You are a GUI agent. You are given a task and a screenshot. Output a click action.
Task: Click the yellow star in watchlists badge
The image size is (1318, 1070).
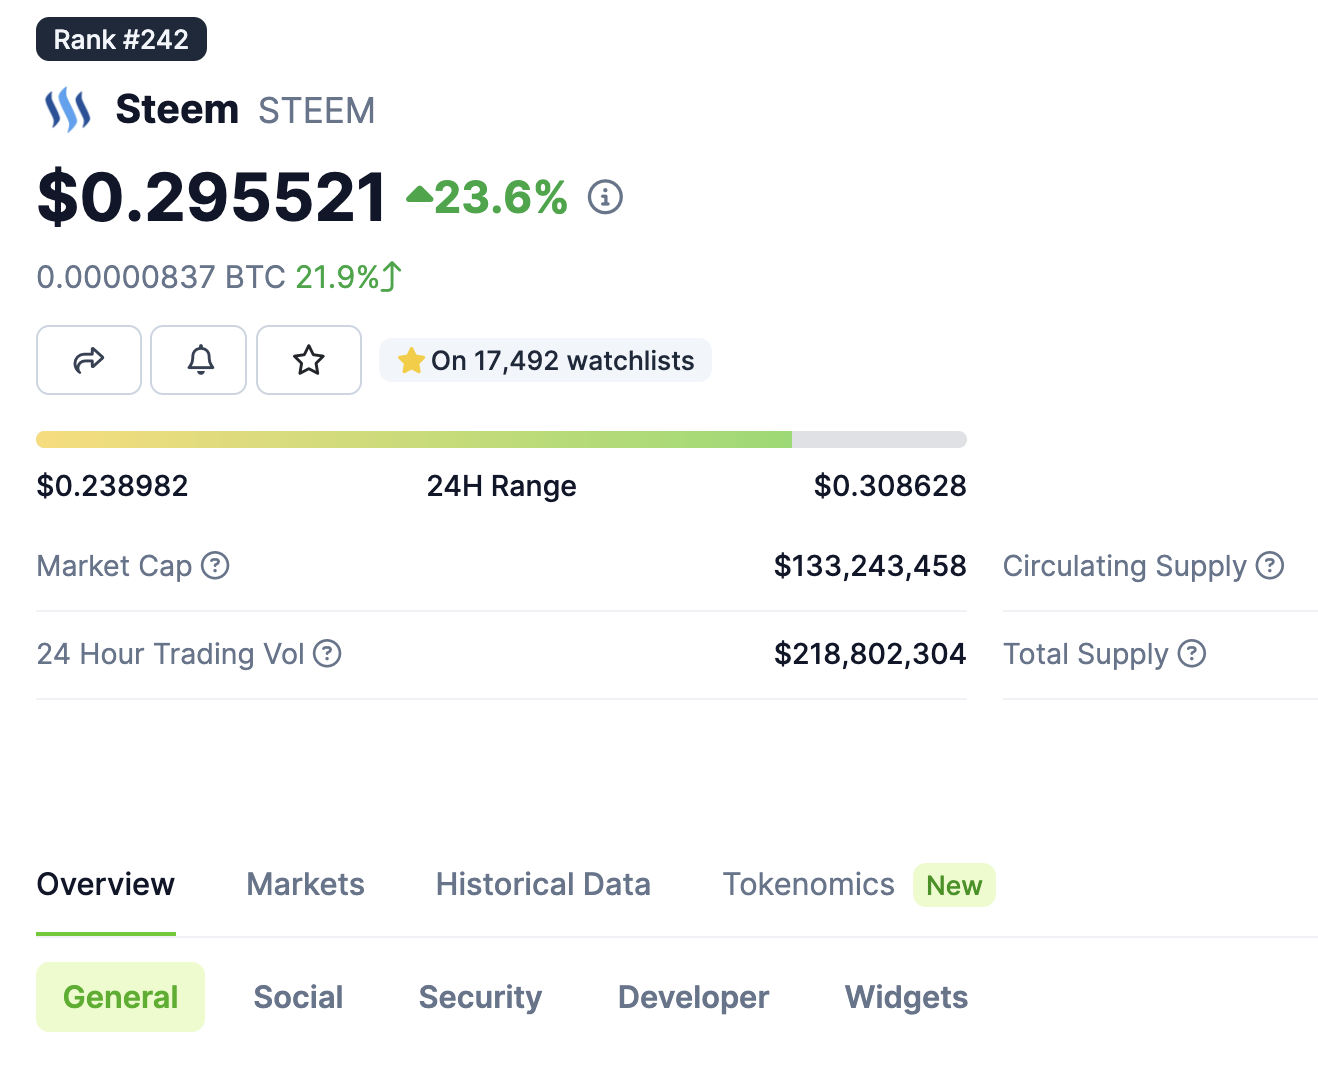coord(411,360)
